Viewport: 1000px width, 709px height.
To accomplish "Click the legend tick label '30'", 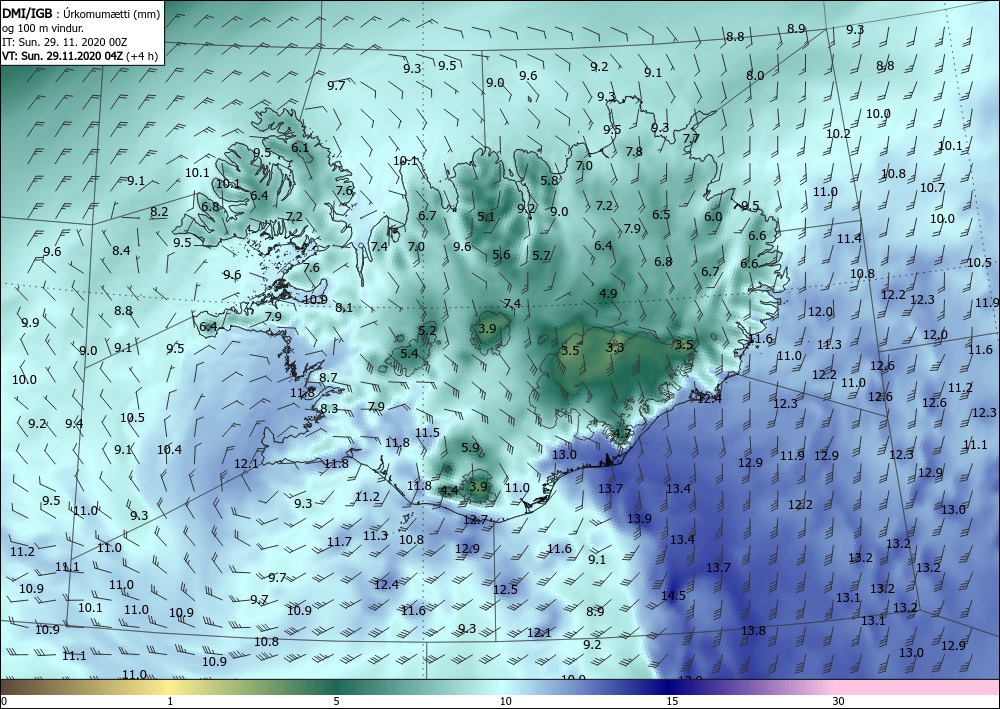I will (839, 701).
